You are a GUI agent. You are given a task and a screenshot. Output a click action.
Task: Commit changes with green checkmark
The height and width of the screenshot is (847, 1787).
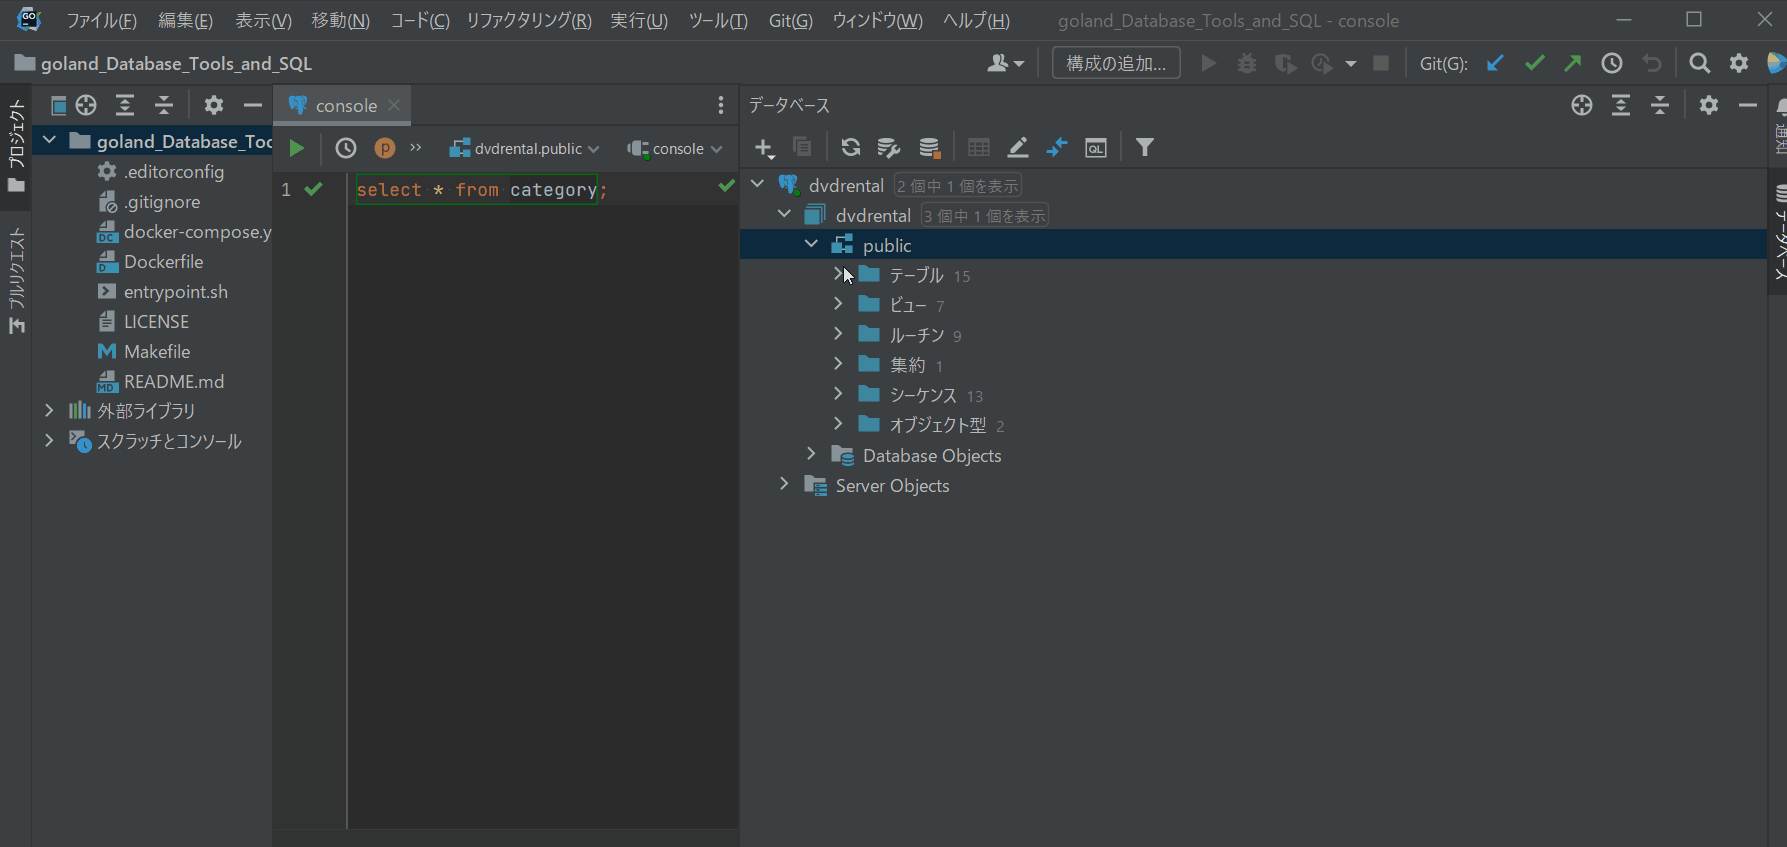click(1535, 63)
